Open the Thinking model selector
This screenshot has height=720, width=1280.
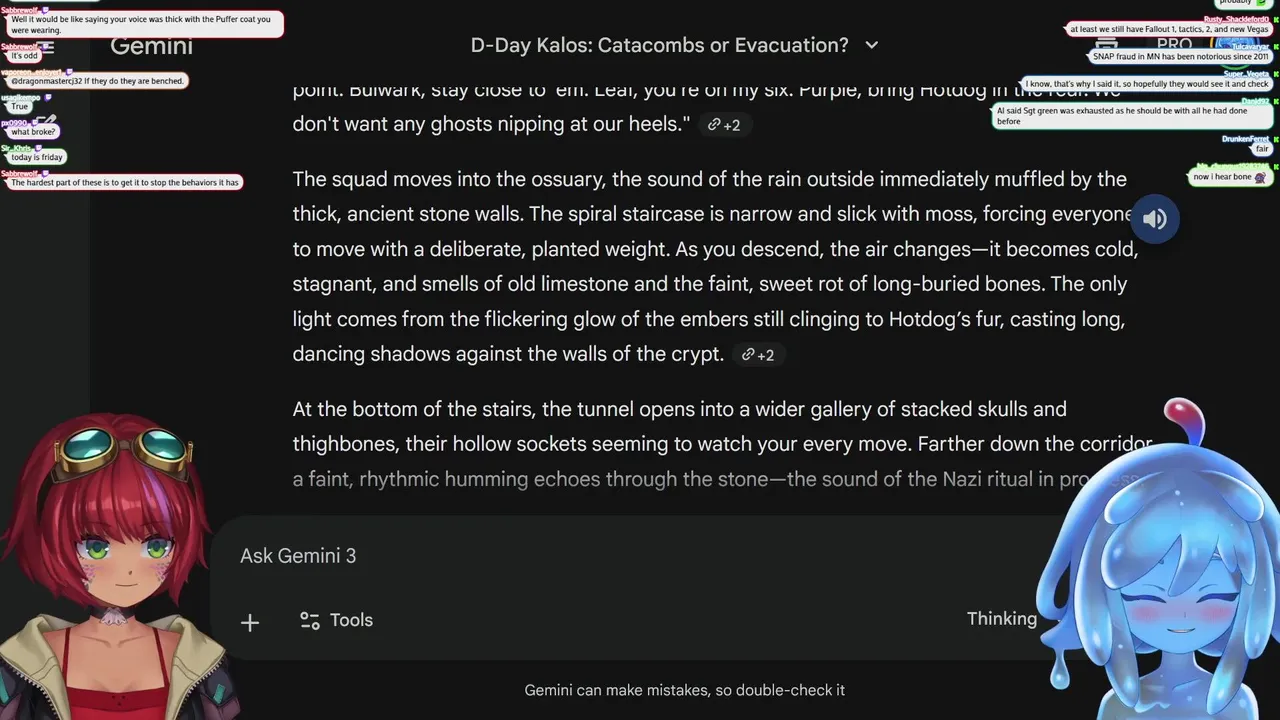(x=1003, y=619)
